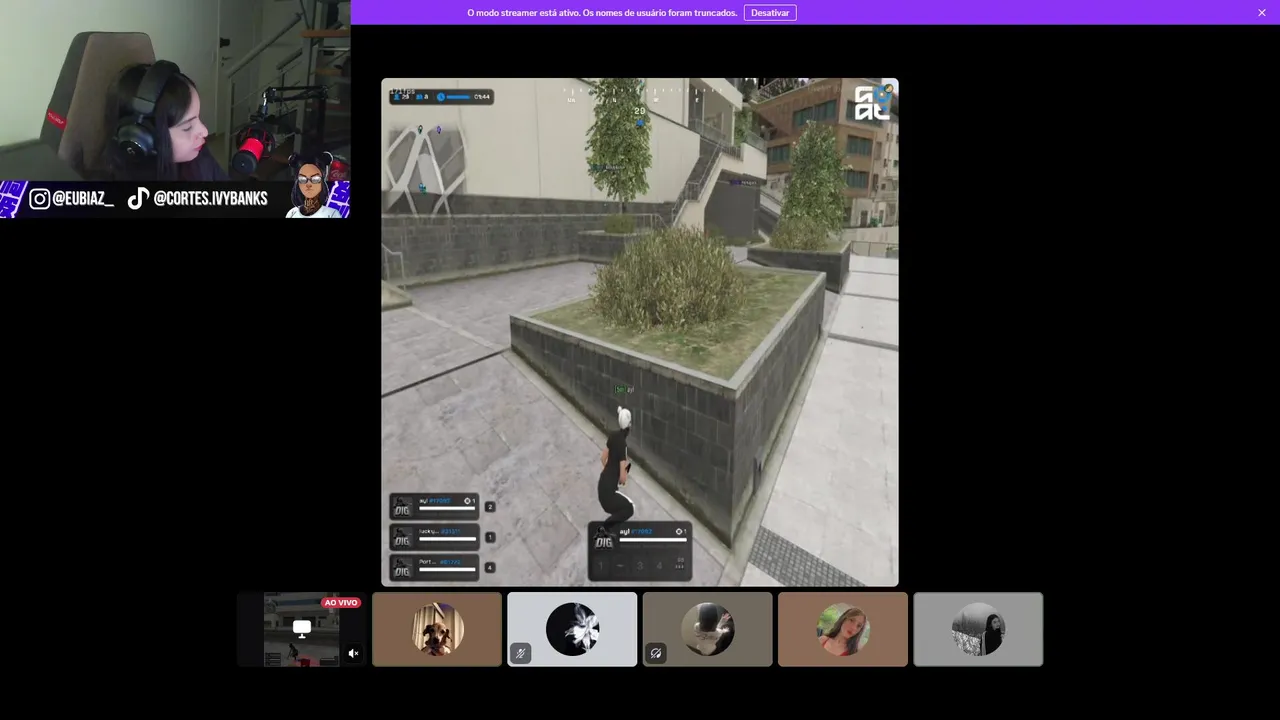1280x720 pixels.
Task: Click the player card above weapon slots
Action: tap(640, 536)
